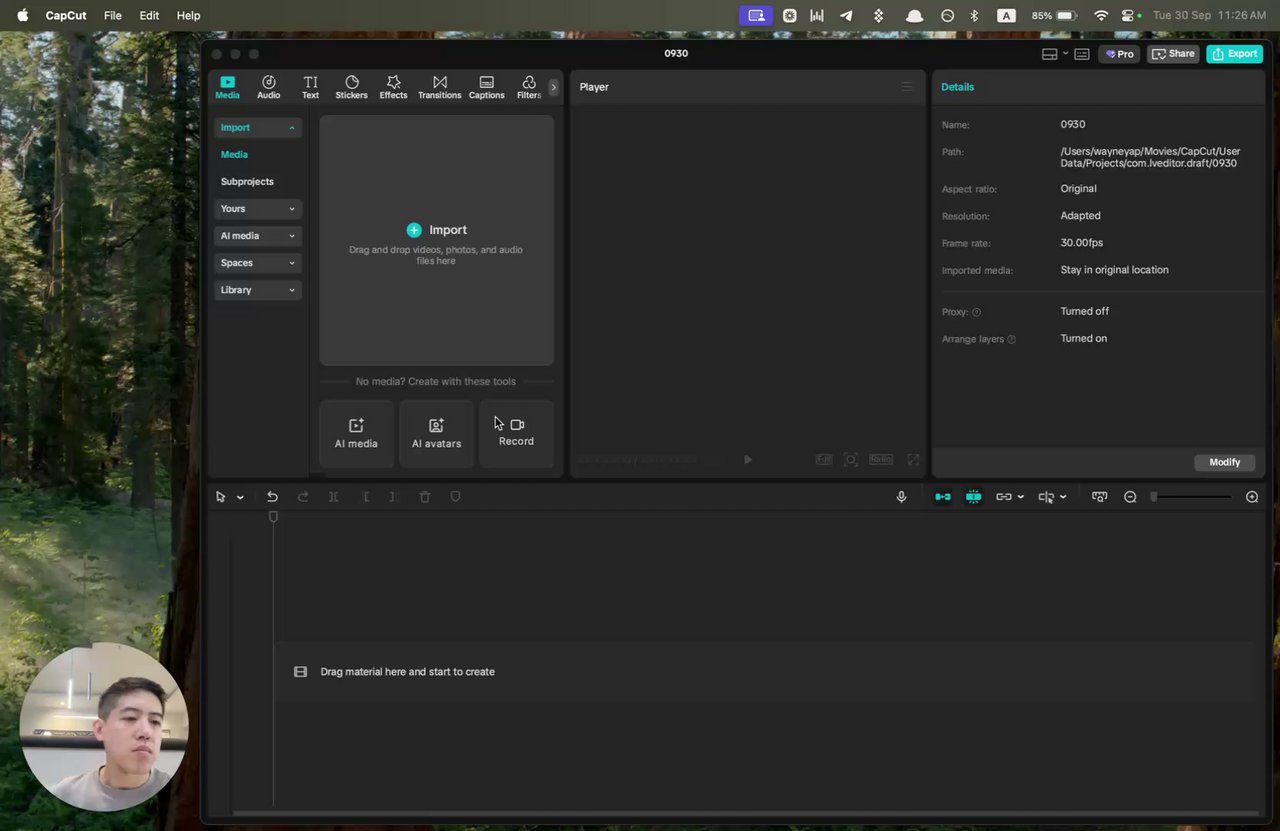Image resolution: width=1280 pixels, height=831 pixels.
Task: Zoom in the timeline
Action: (1252, 497)
